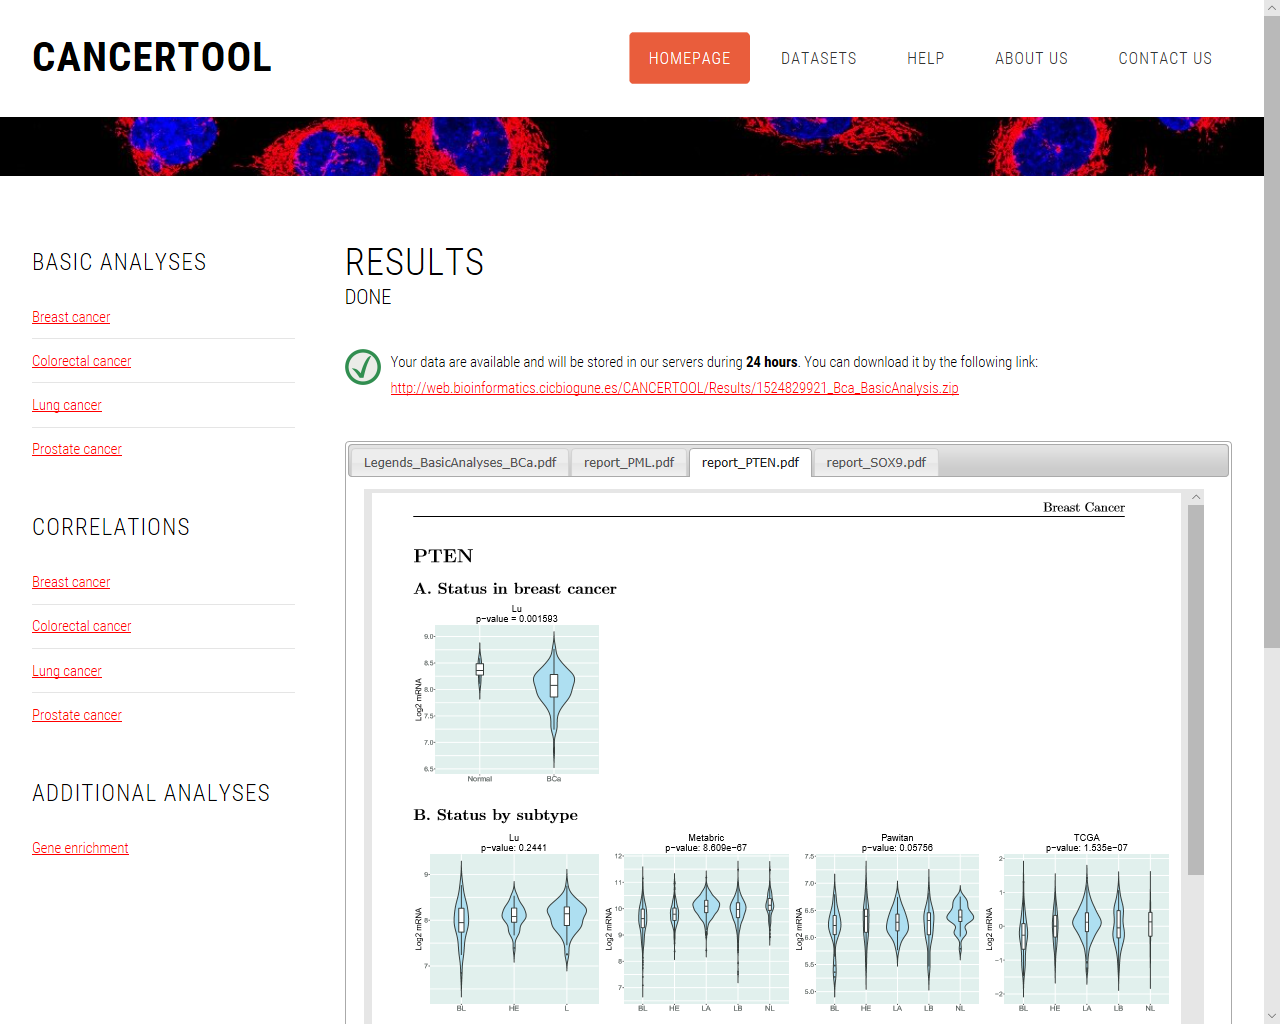Image resolution: width=1280 pixels, height=1024 pixels.
Task: Click page scrollbar up arrow
Action: point(1271,8)
